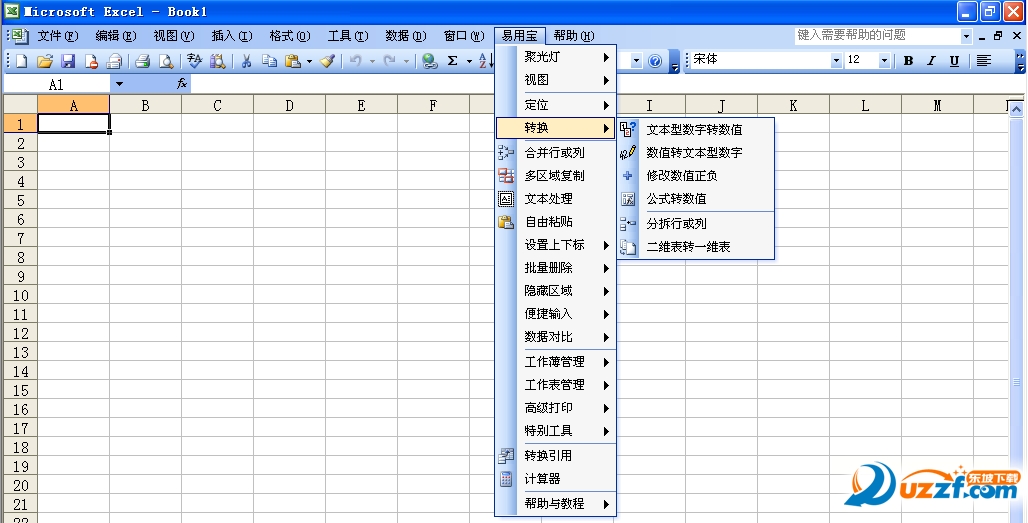Click 转换引用 menu item
The image size is (1028, 523).
556,455
